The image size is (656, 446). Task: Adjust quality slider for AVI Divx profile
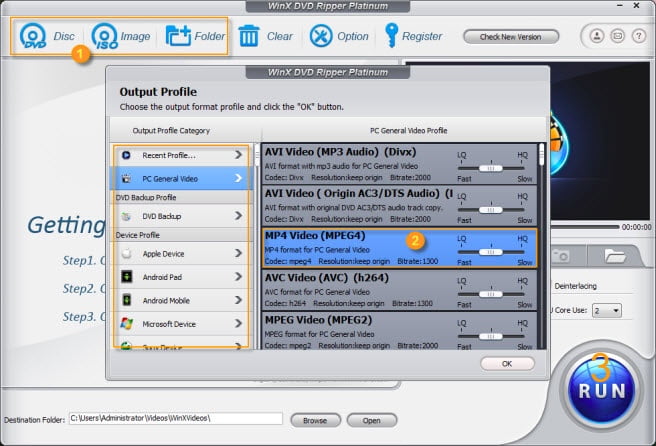point(491,168)
